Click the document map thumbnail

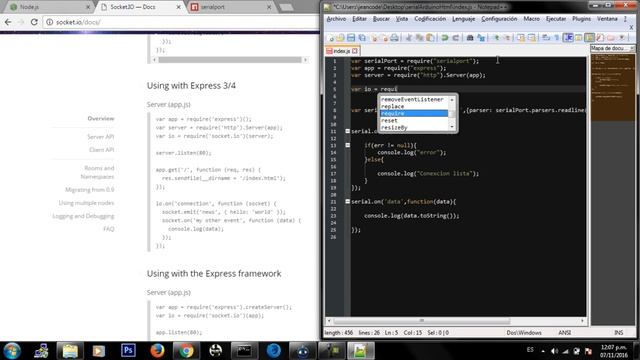tap(613, 88)
